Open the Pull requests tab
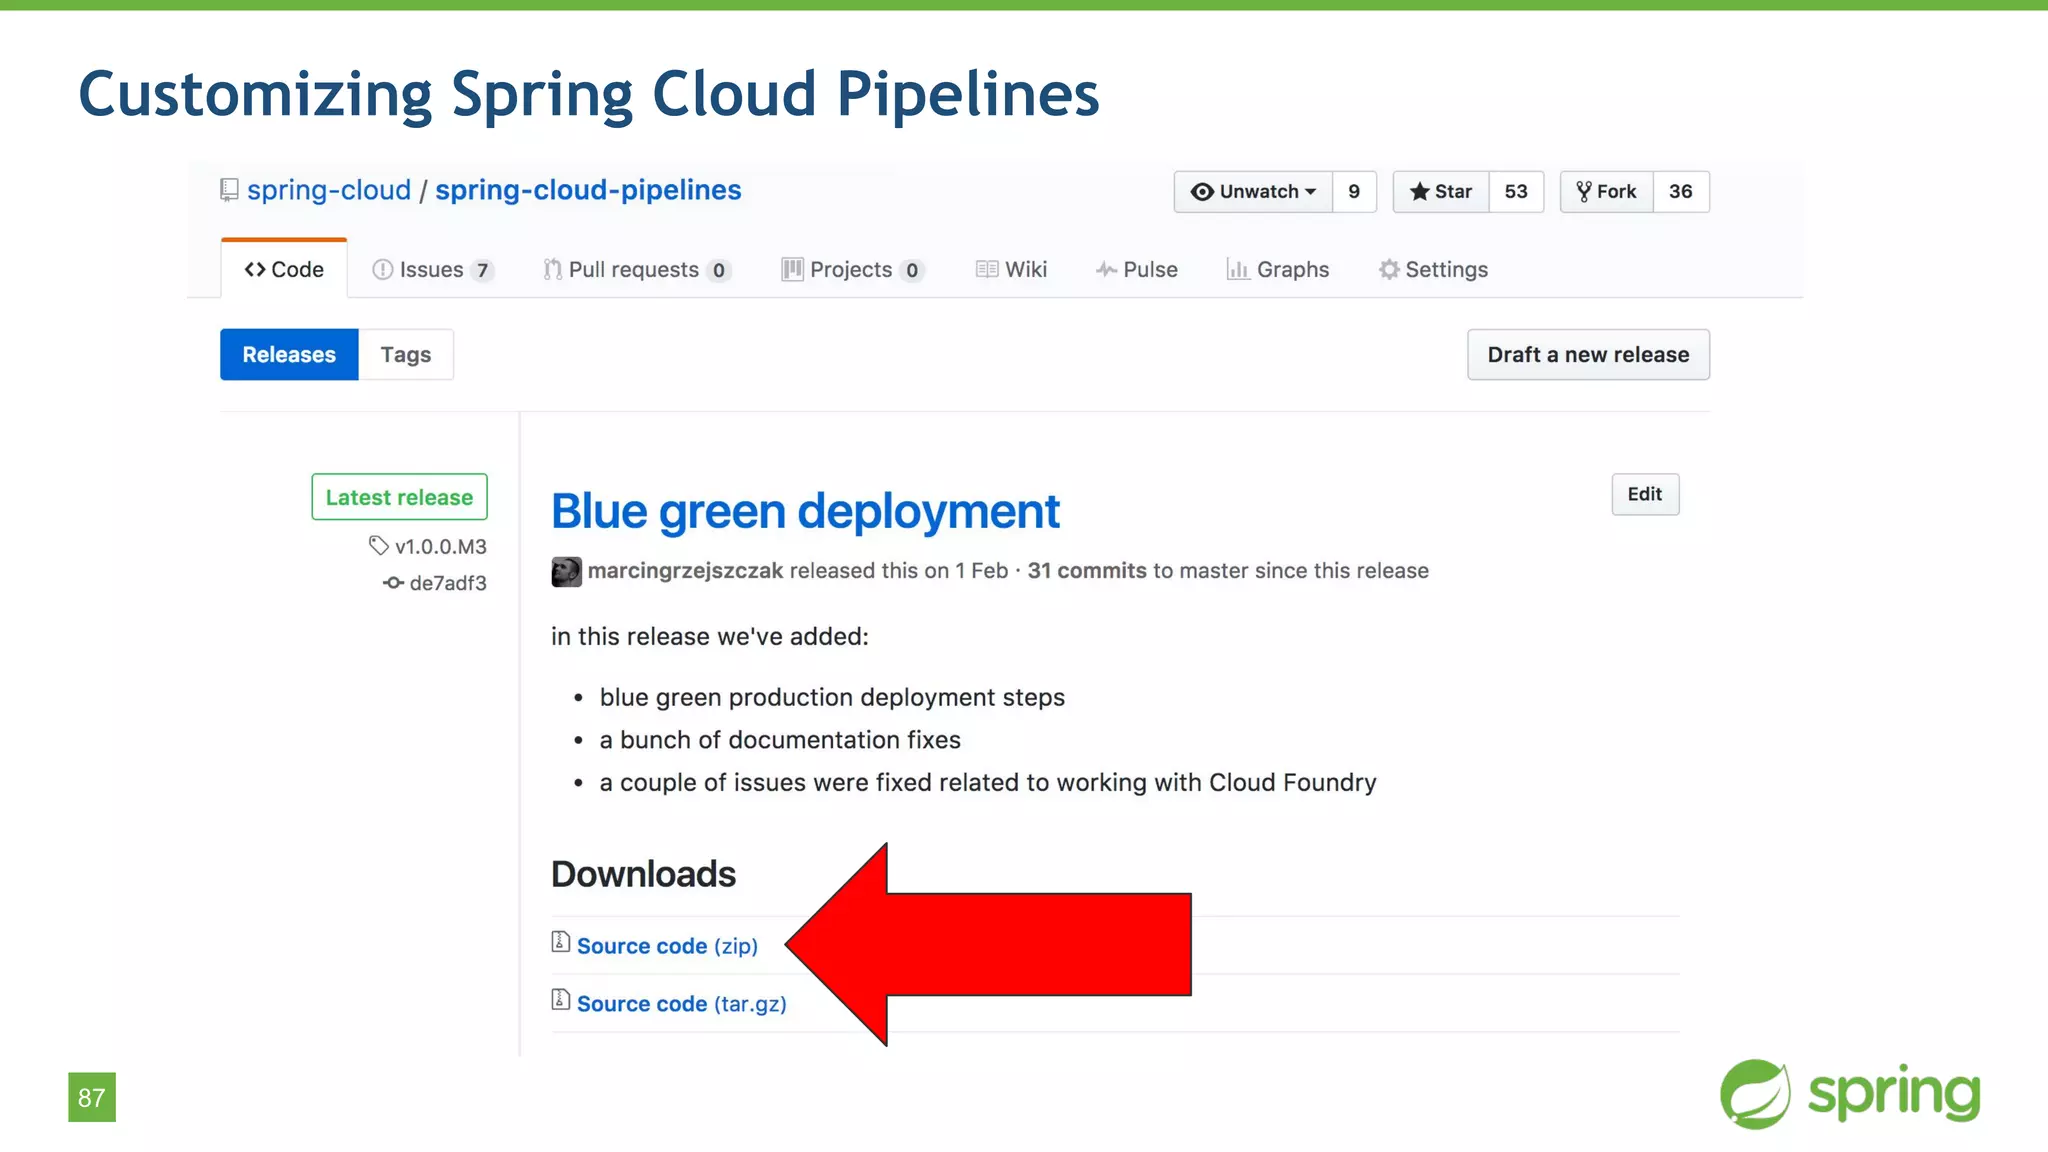2048x1152 pixels. point(637,270)
